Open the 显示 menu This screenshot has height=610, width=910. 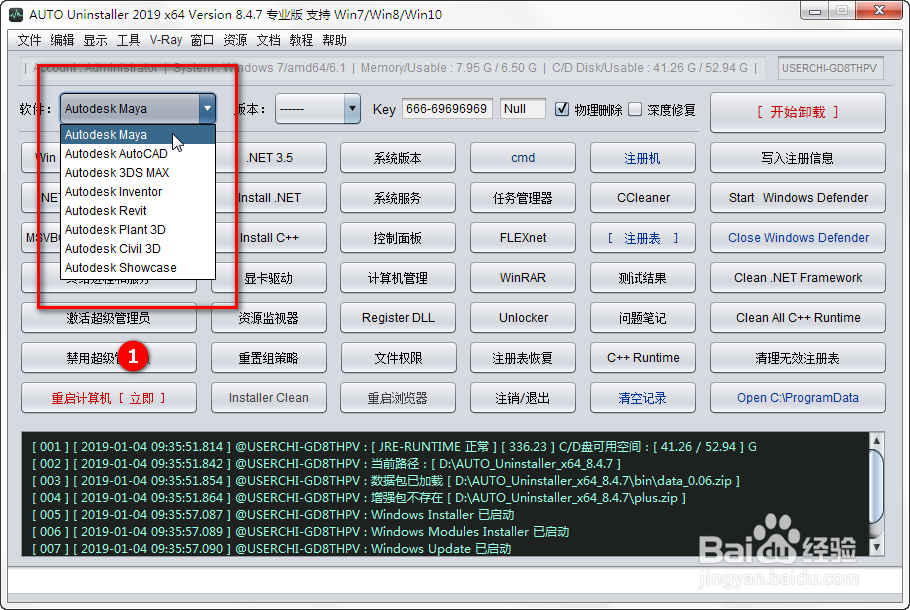95,40
